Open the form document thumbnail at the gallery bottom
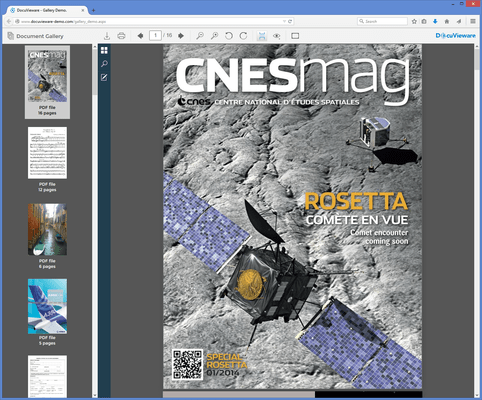Image resolution: width=482 pixels, height=400 pixels. tap(47, 376)
